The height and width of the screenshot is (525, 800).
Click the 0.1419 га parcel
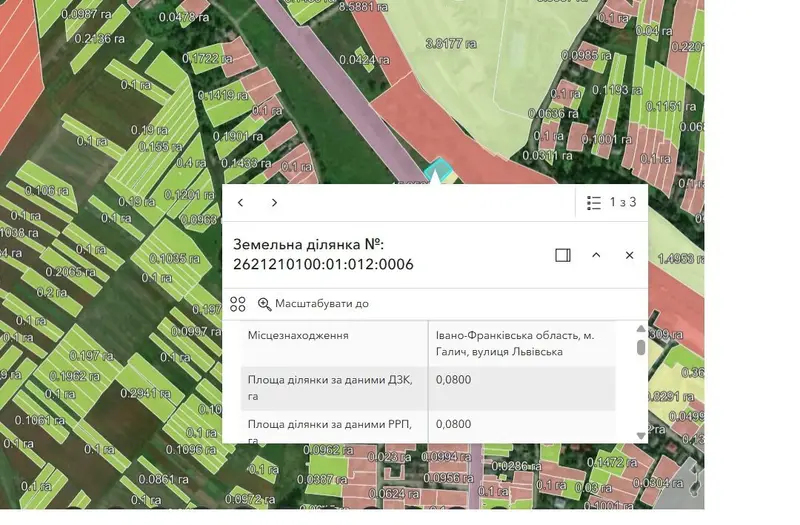pyautogui.click(x=223, y=95)
